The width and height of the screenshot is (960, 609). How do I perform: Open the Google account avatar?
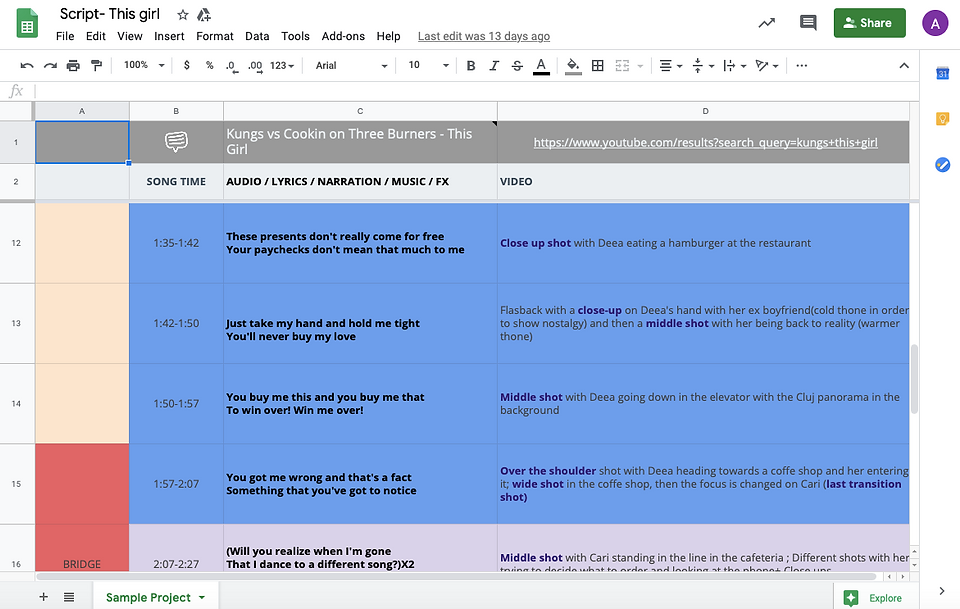pos(935,23)
